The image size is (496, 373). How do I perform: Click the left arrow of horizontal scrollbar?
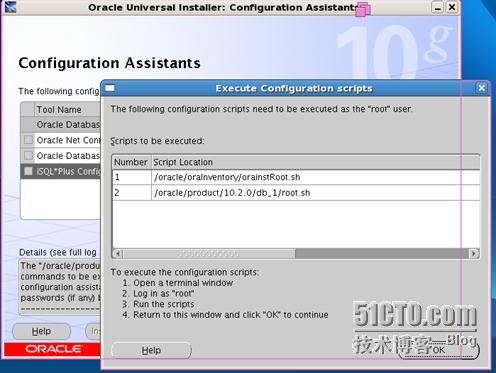[x=118, y=253]
